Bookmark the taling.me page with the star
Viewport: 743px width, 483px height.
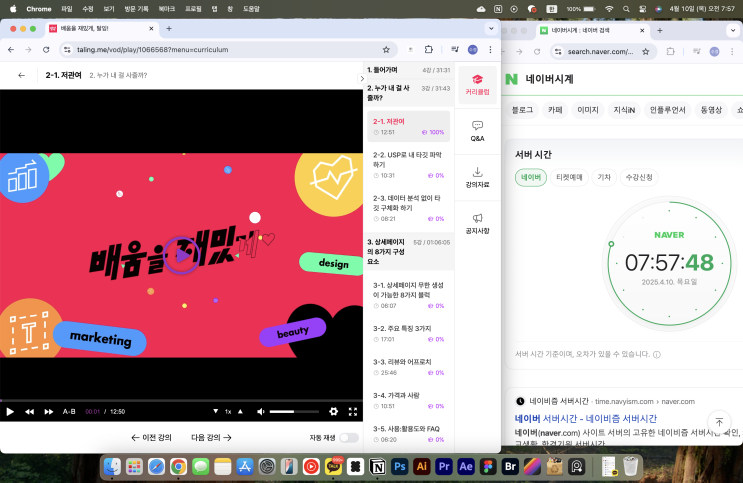(x=386, y=50)
